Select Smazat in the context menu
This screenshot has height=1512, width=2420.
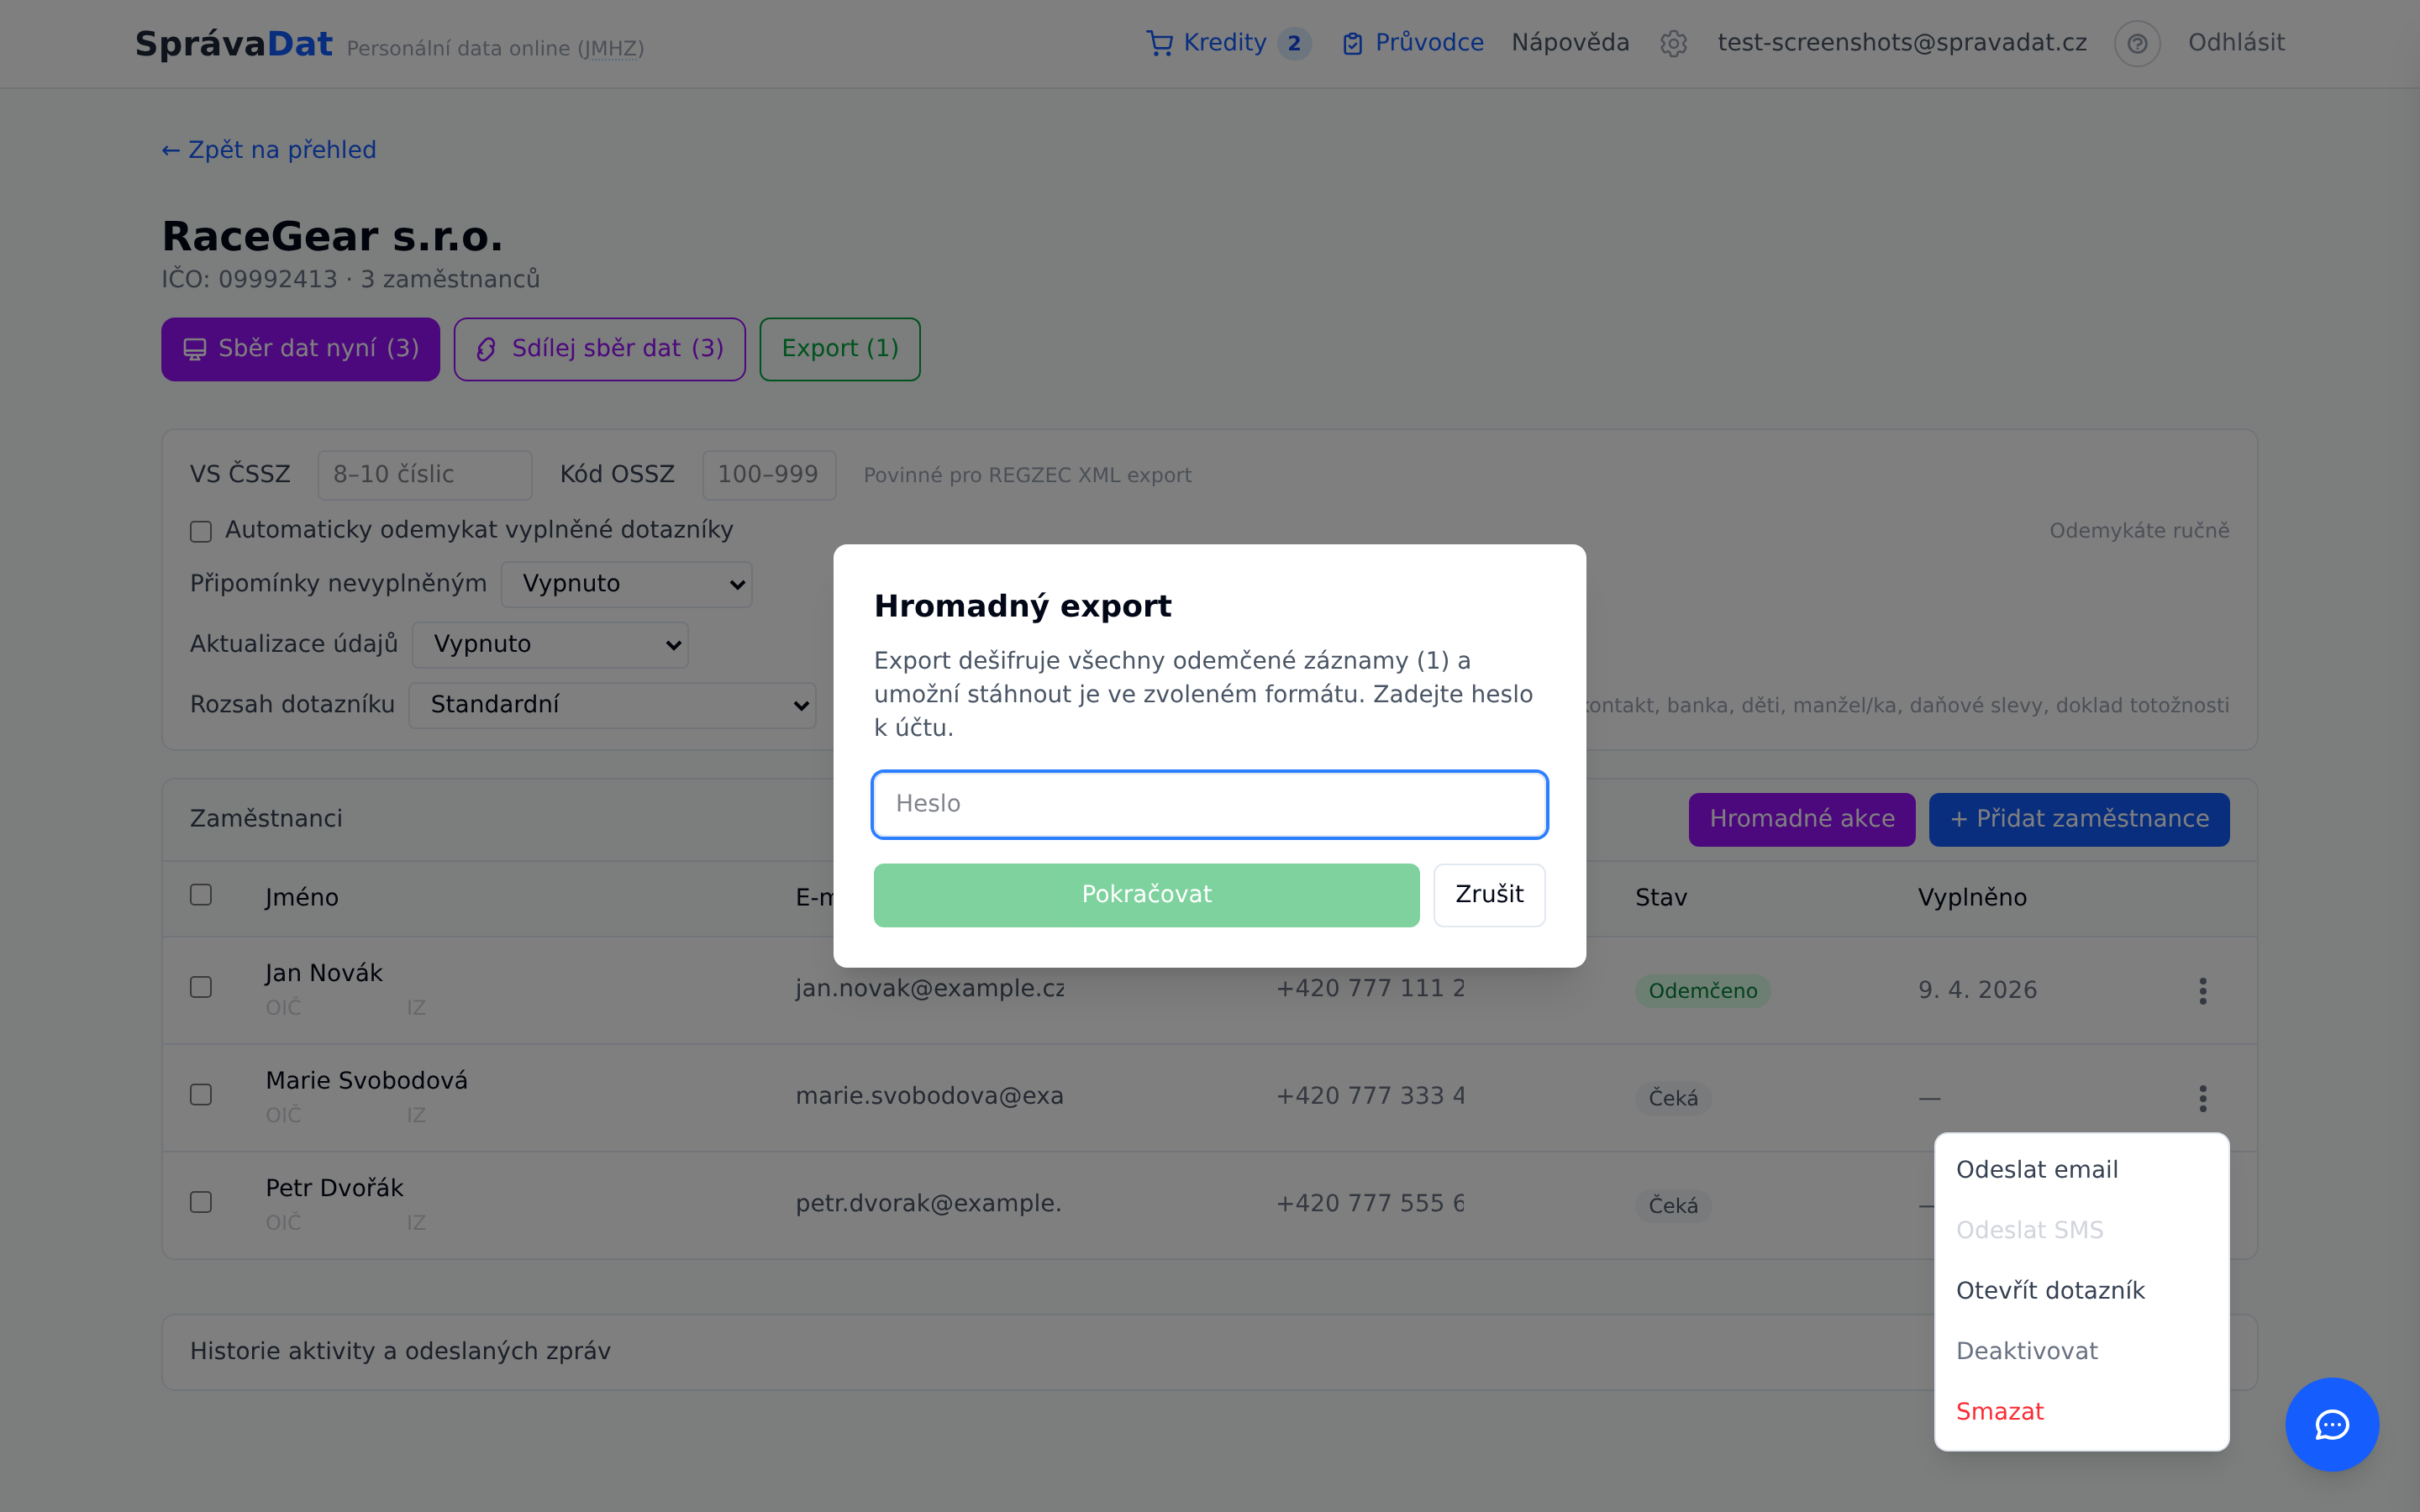[2000, 1411]
